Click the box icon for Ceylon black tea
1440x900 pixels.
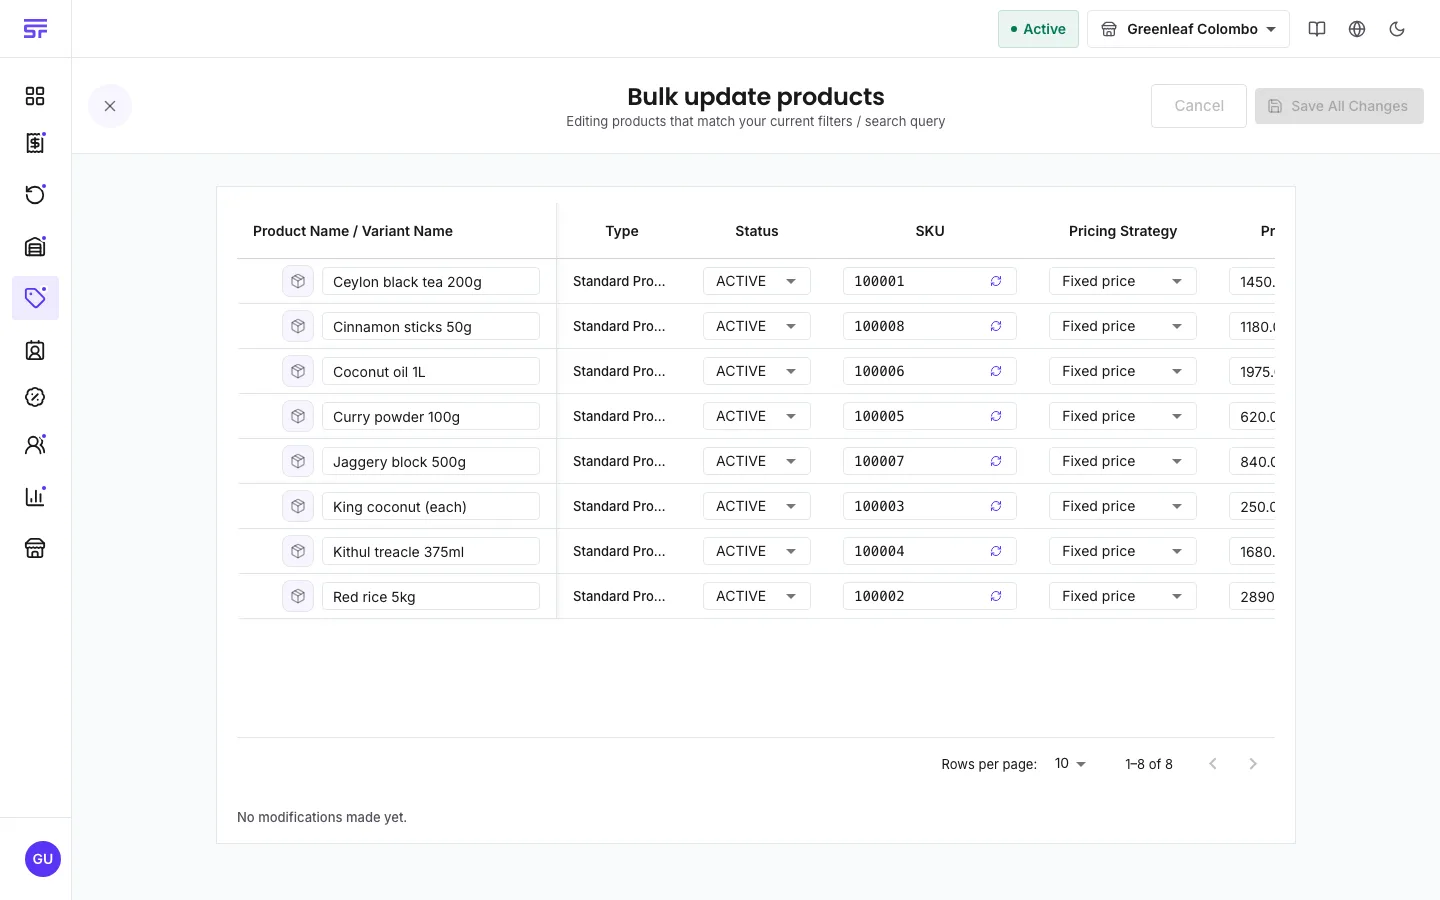(298, 281)
